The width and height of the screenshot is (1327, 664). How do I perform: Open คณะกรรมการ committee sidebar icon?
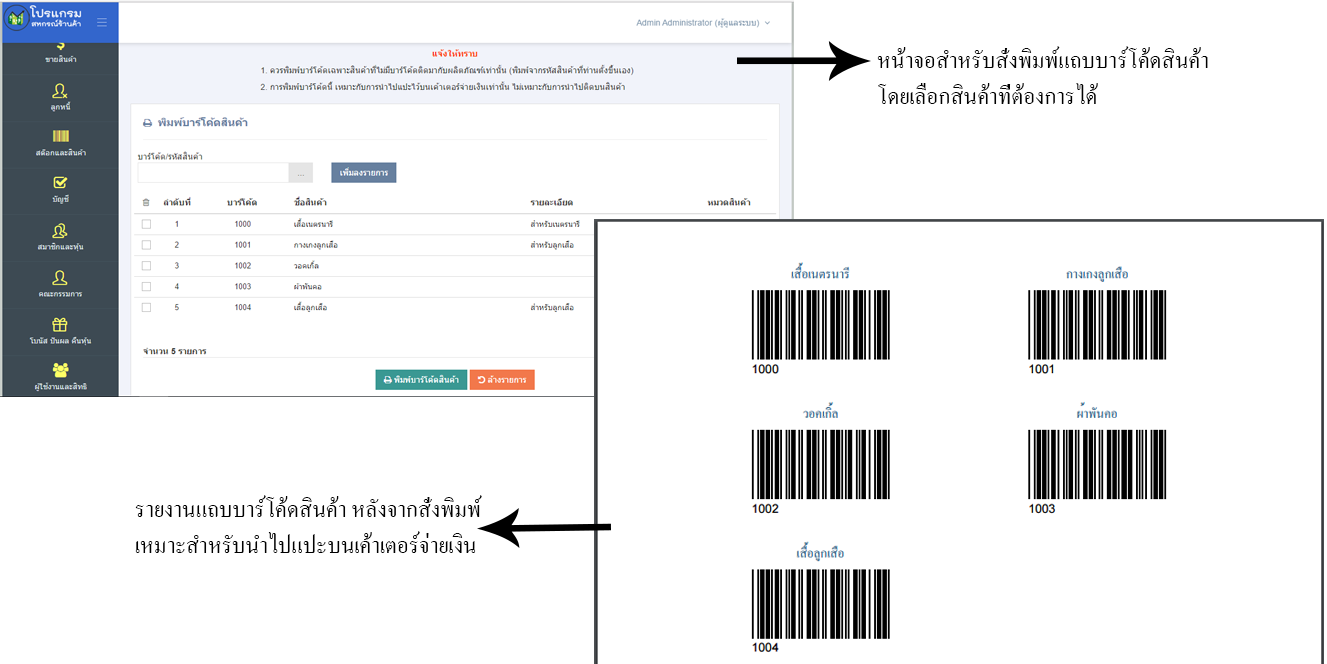(60, 277)
